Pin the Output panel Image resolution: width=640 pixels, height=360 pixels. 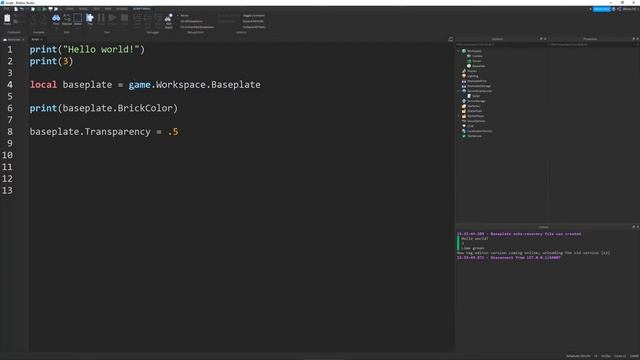(x=633, y=227)
